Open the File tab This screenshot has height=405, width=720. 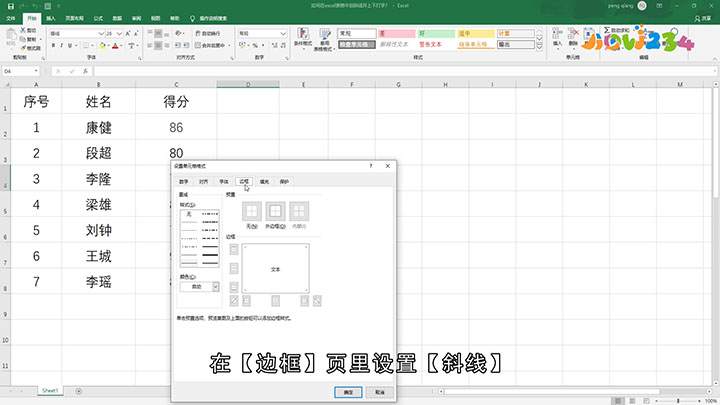[x=11, y=18]
